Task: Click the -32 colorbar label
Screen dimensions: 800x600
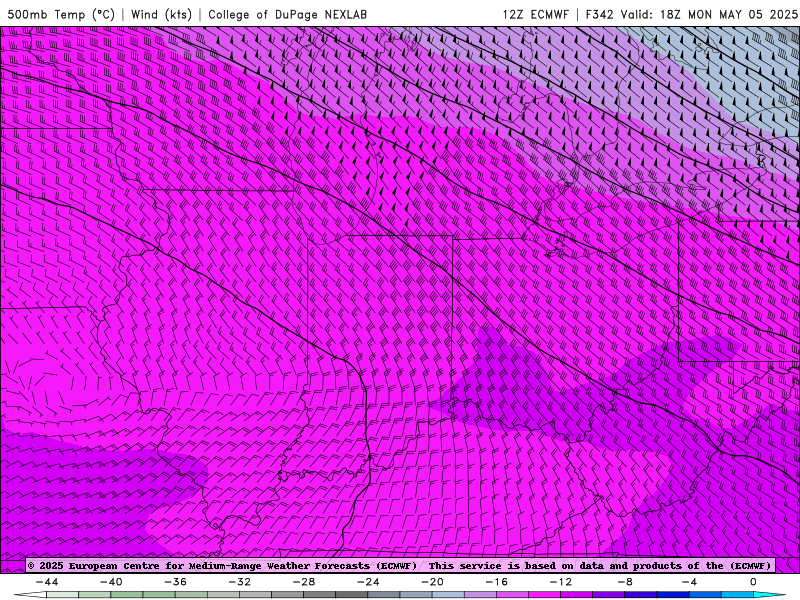Action: pos(239,582)
